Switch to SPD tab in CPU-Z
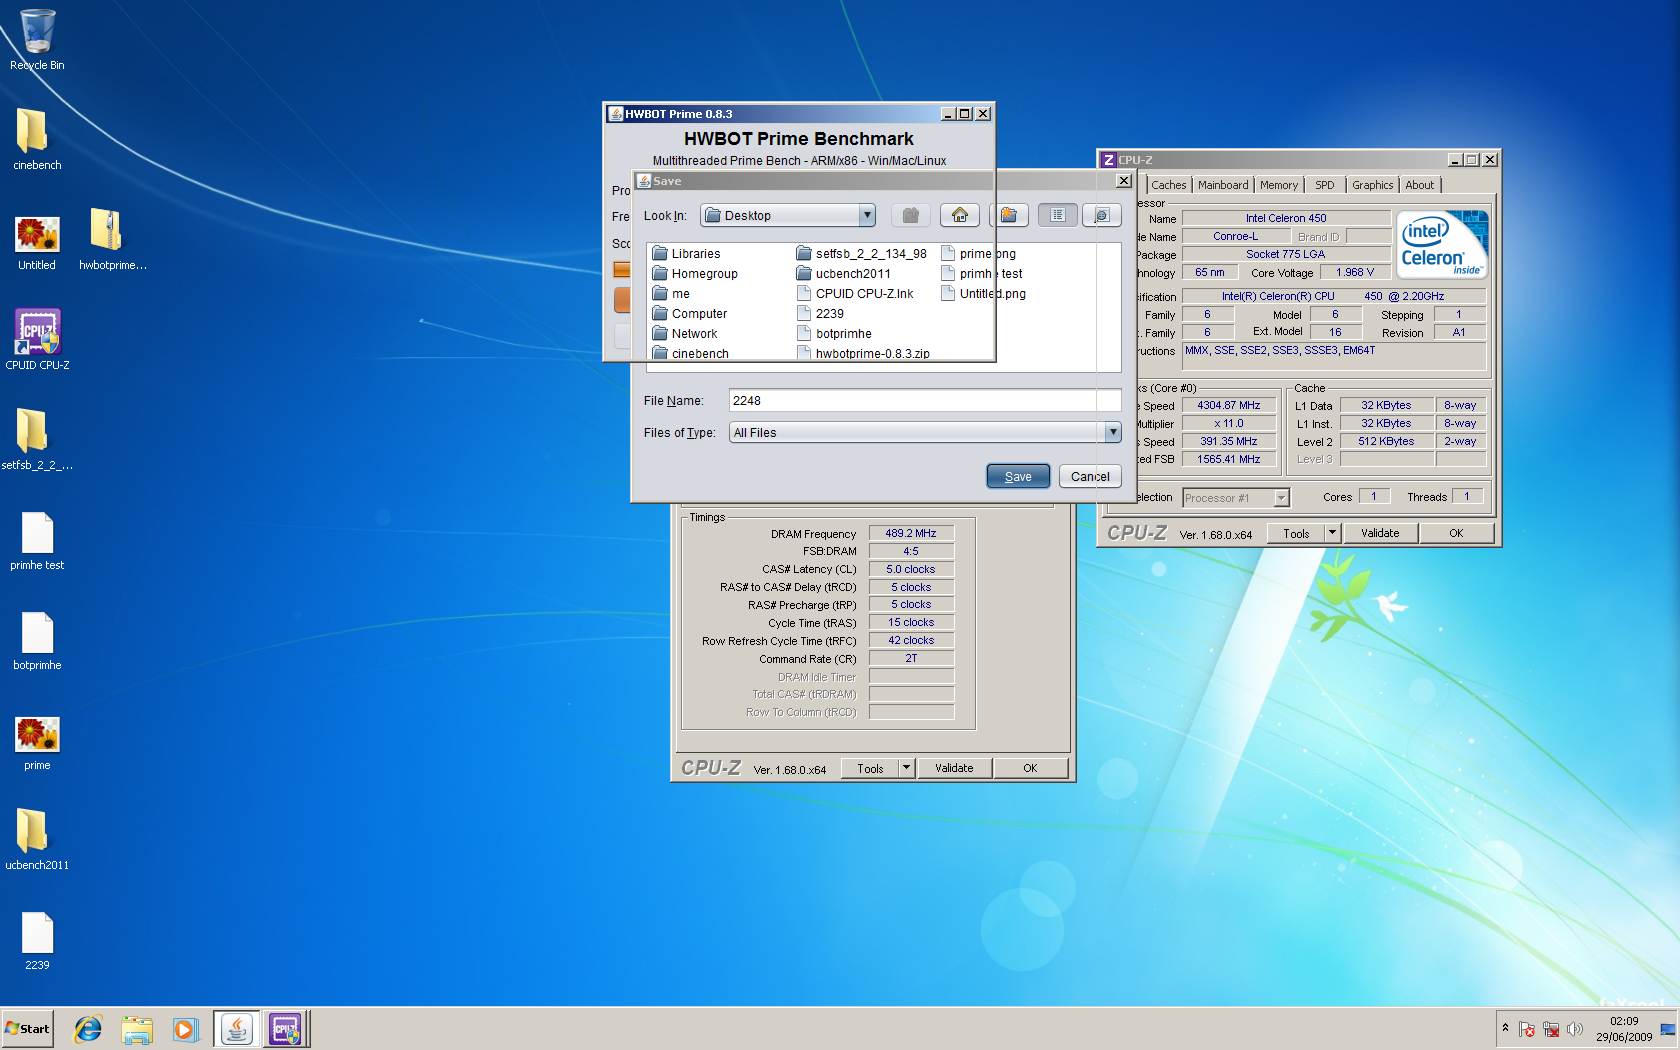The image size is (1680, 1050). (x=1325, y=185)
